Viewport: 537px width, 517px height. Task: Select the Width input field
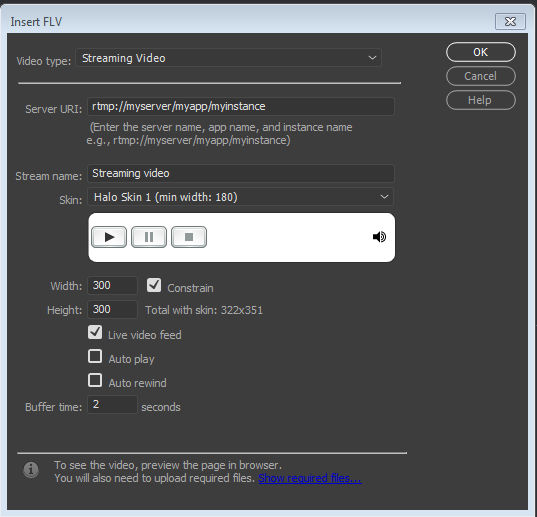pyautogui.click(x=112, y=285)
